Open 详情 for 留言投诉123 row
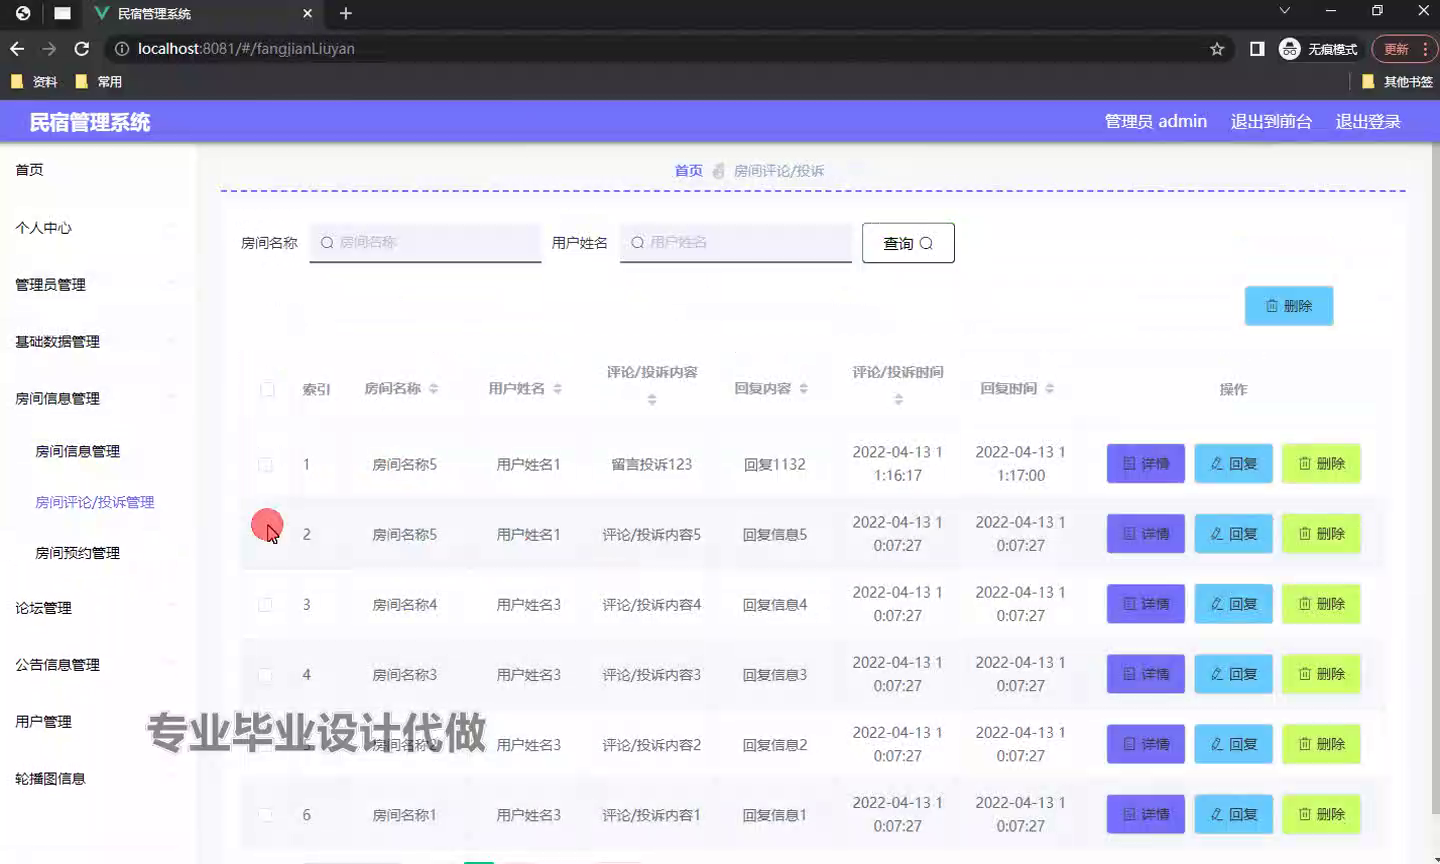Screen dimensions: 1440x864 point(1146,464)
